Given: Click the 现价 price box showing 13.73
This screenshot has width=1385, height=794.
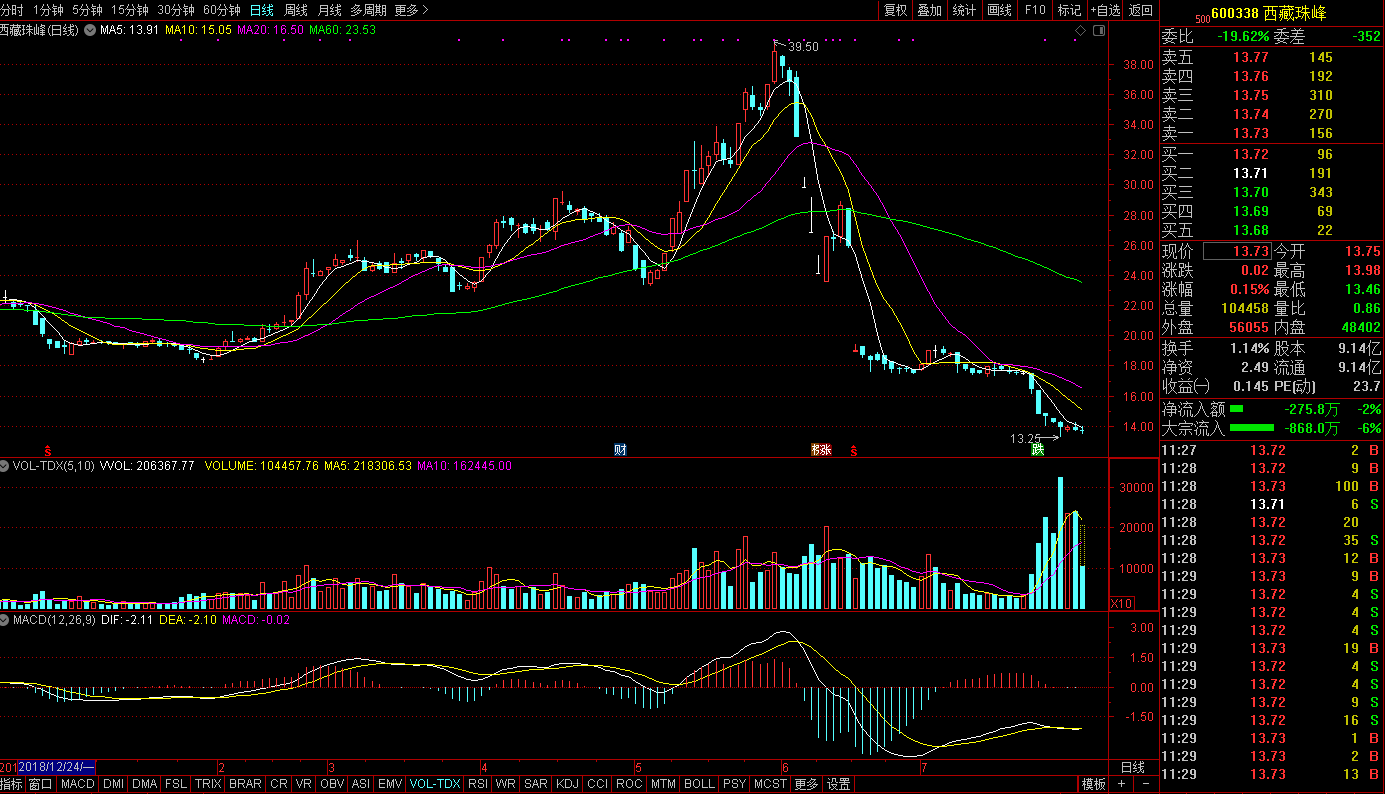Looking at the screenshot, I should (x=1237, y=252).
